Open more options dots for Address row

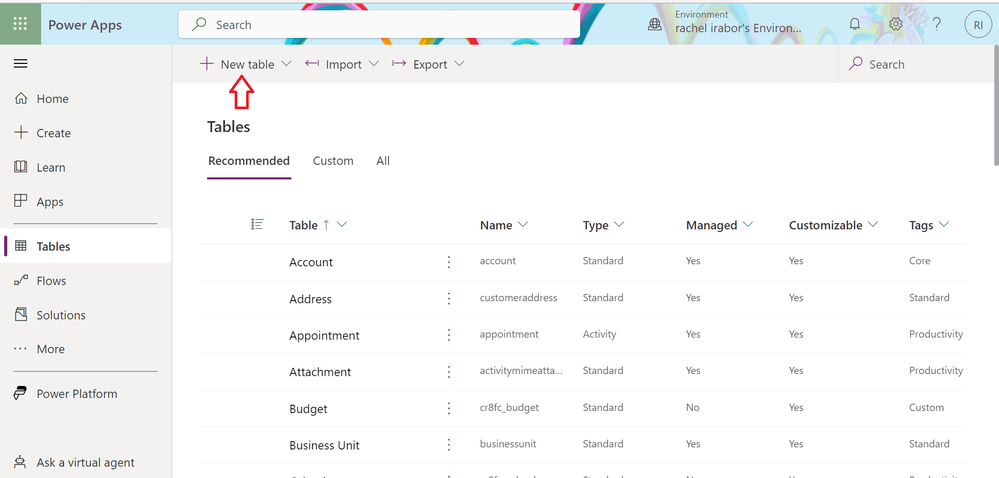point(449,298)
